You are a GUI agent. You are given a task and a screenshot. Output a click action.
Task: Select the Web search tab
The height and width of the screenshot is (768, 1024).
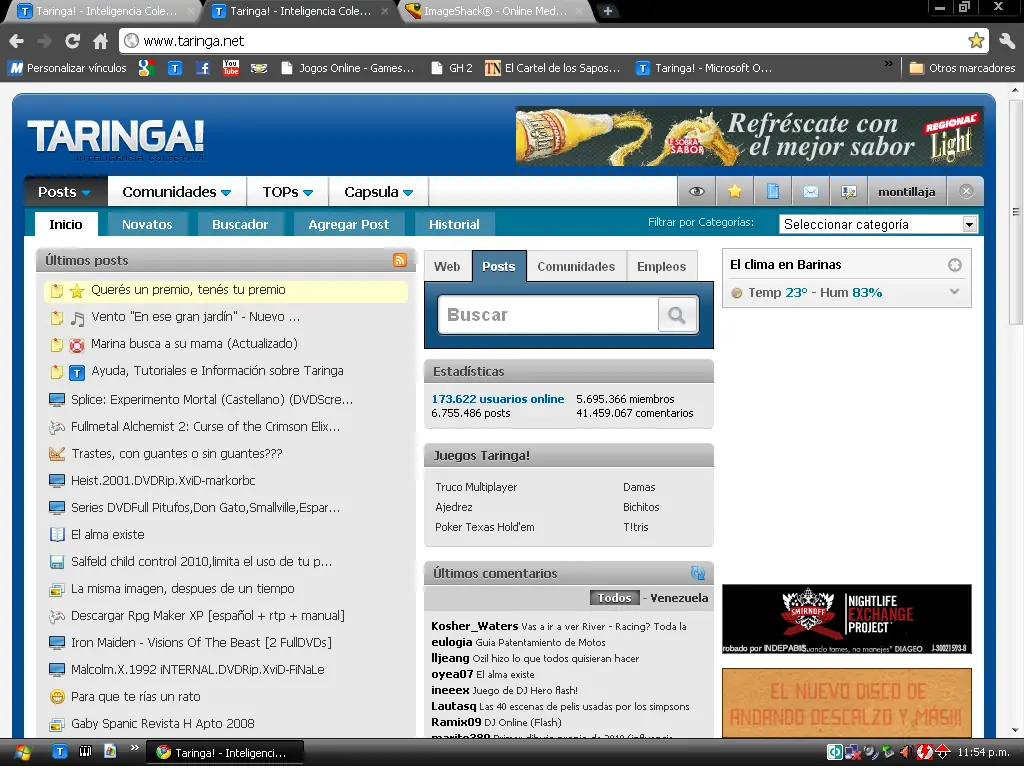tap(447, 266)
